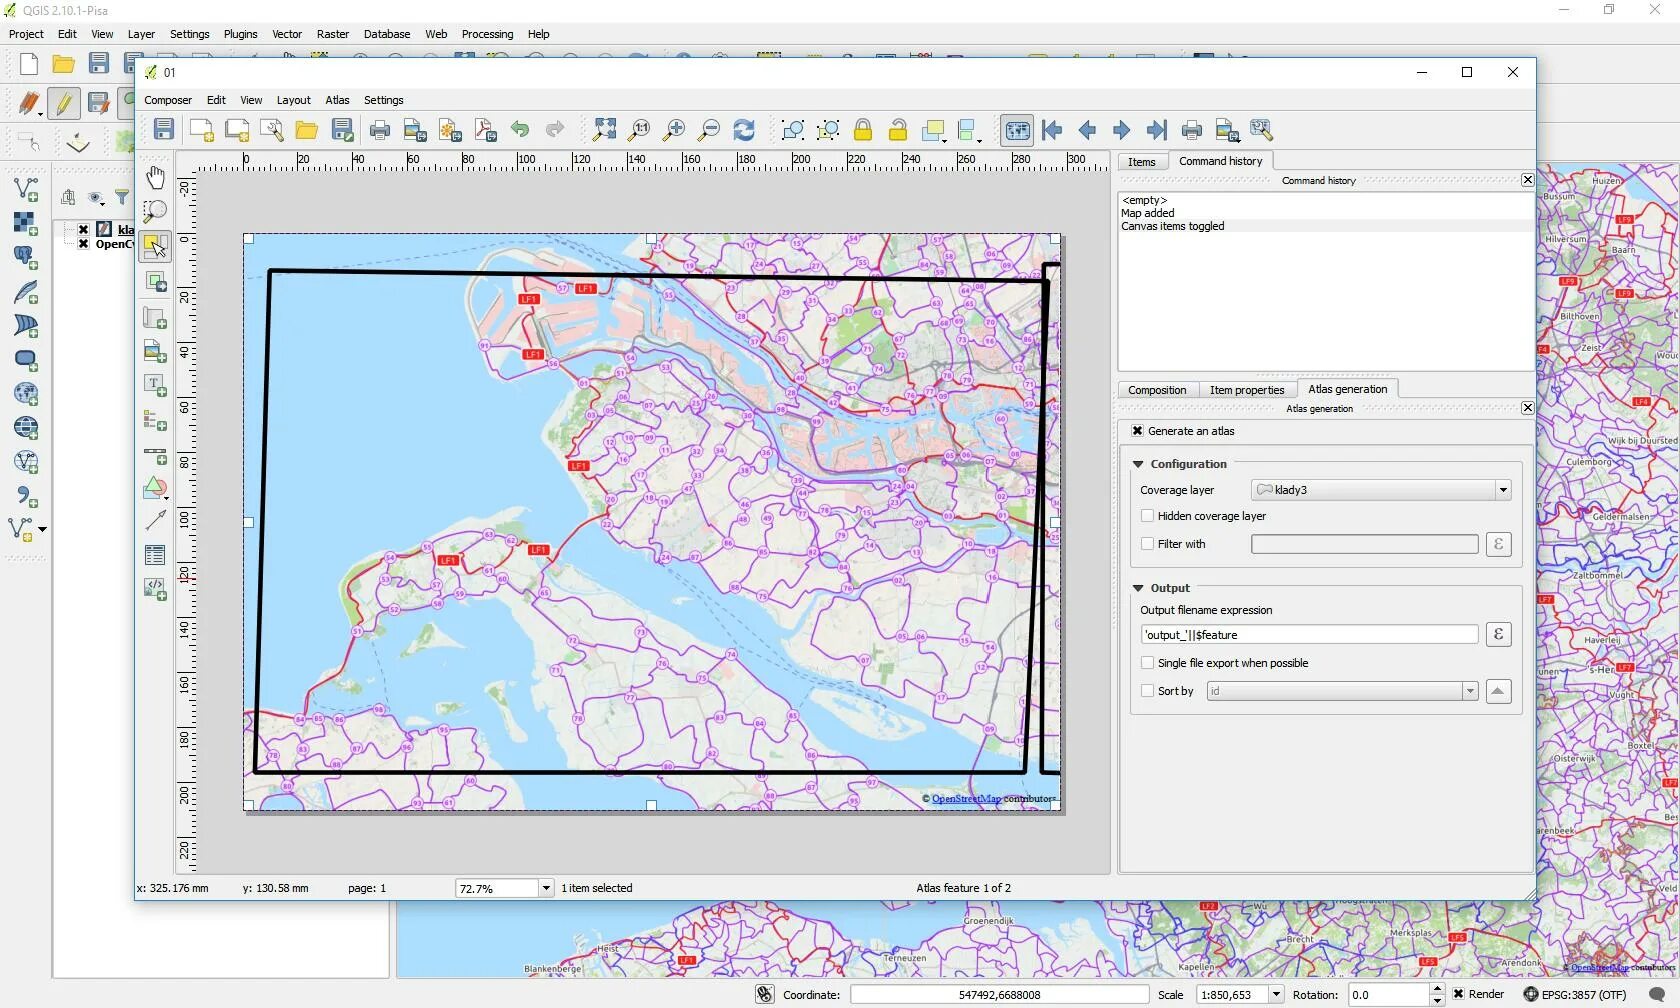Zoom full in composer toolbar
Image resolution: width=1680 pixels, height=1008 pixels.
pos(604,129)
